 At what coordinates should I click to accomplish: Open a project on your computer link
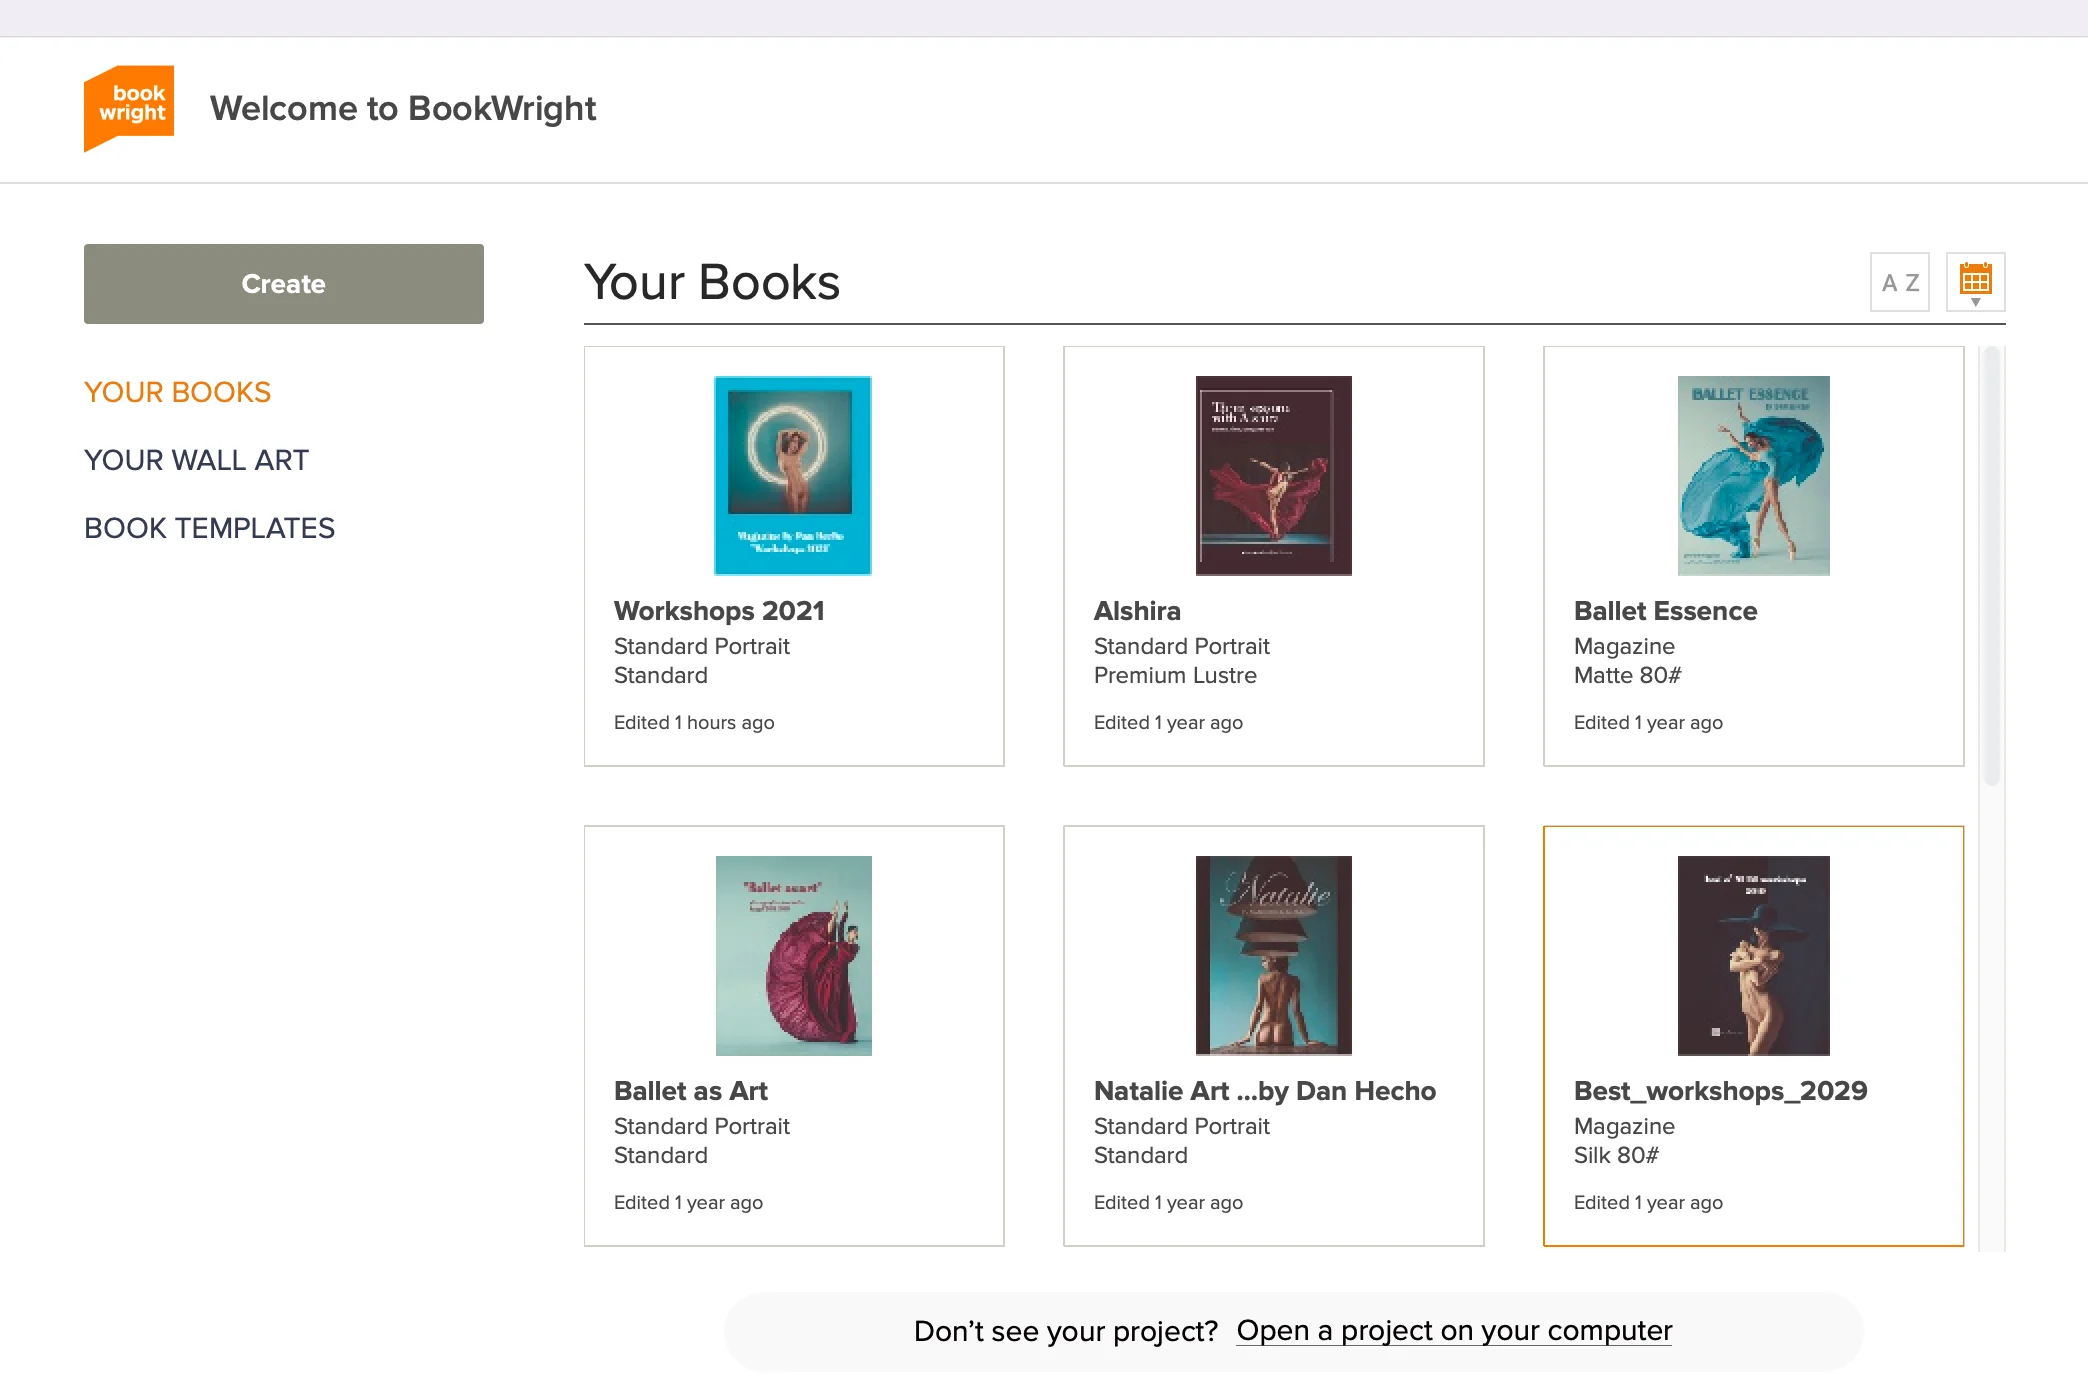1454,1331
